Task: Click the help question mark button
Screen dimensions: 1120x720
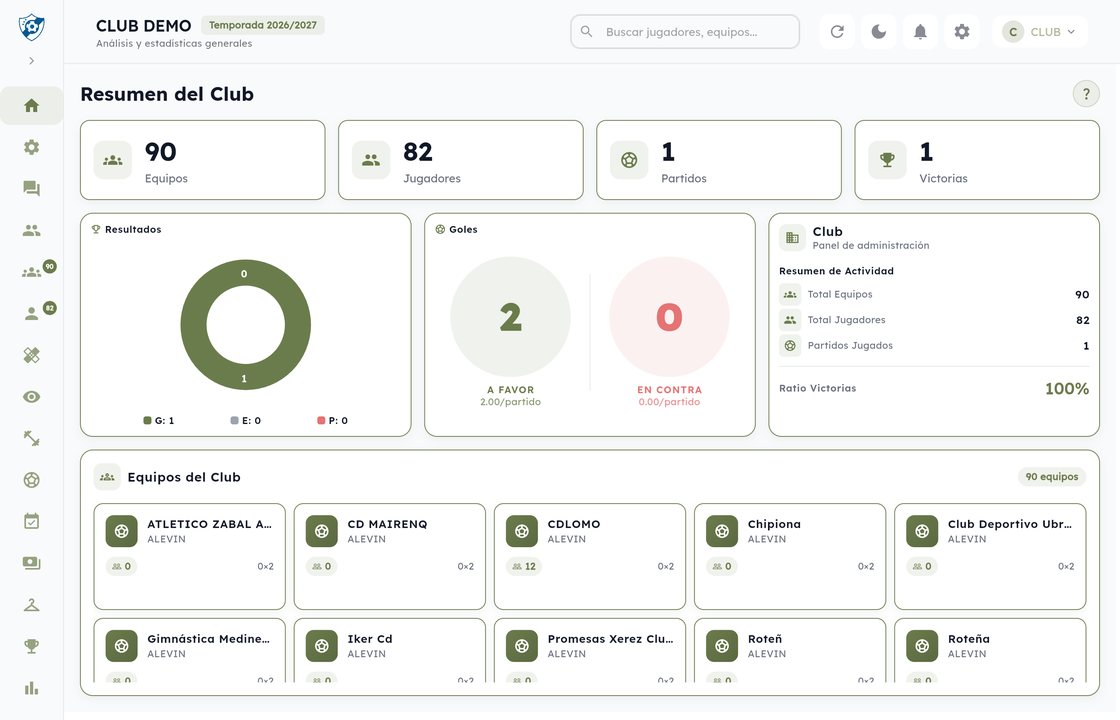Action: (x=1086, y=94)
